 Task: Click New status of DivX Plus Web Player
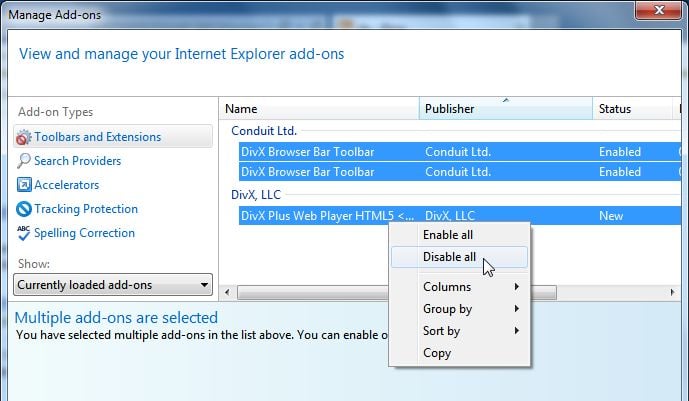(x=611, y=216)
